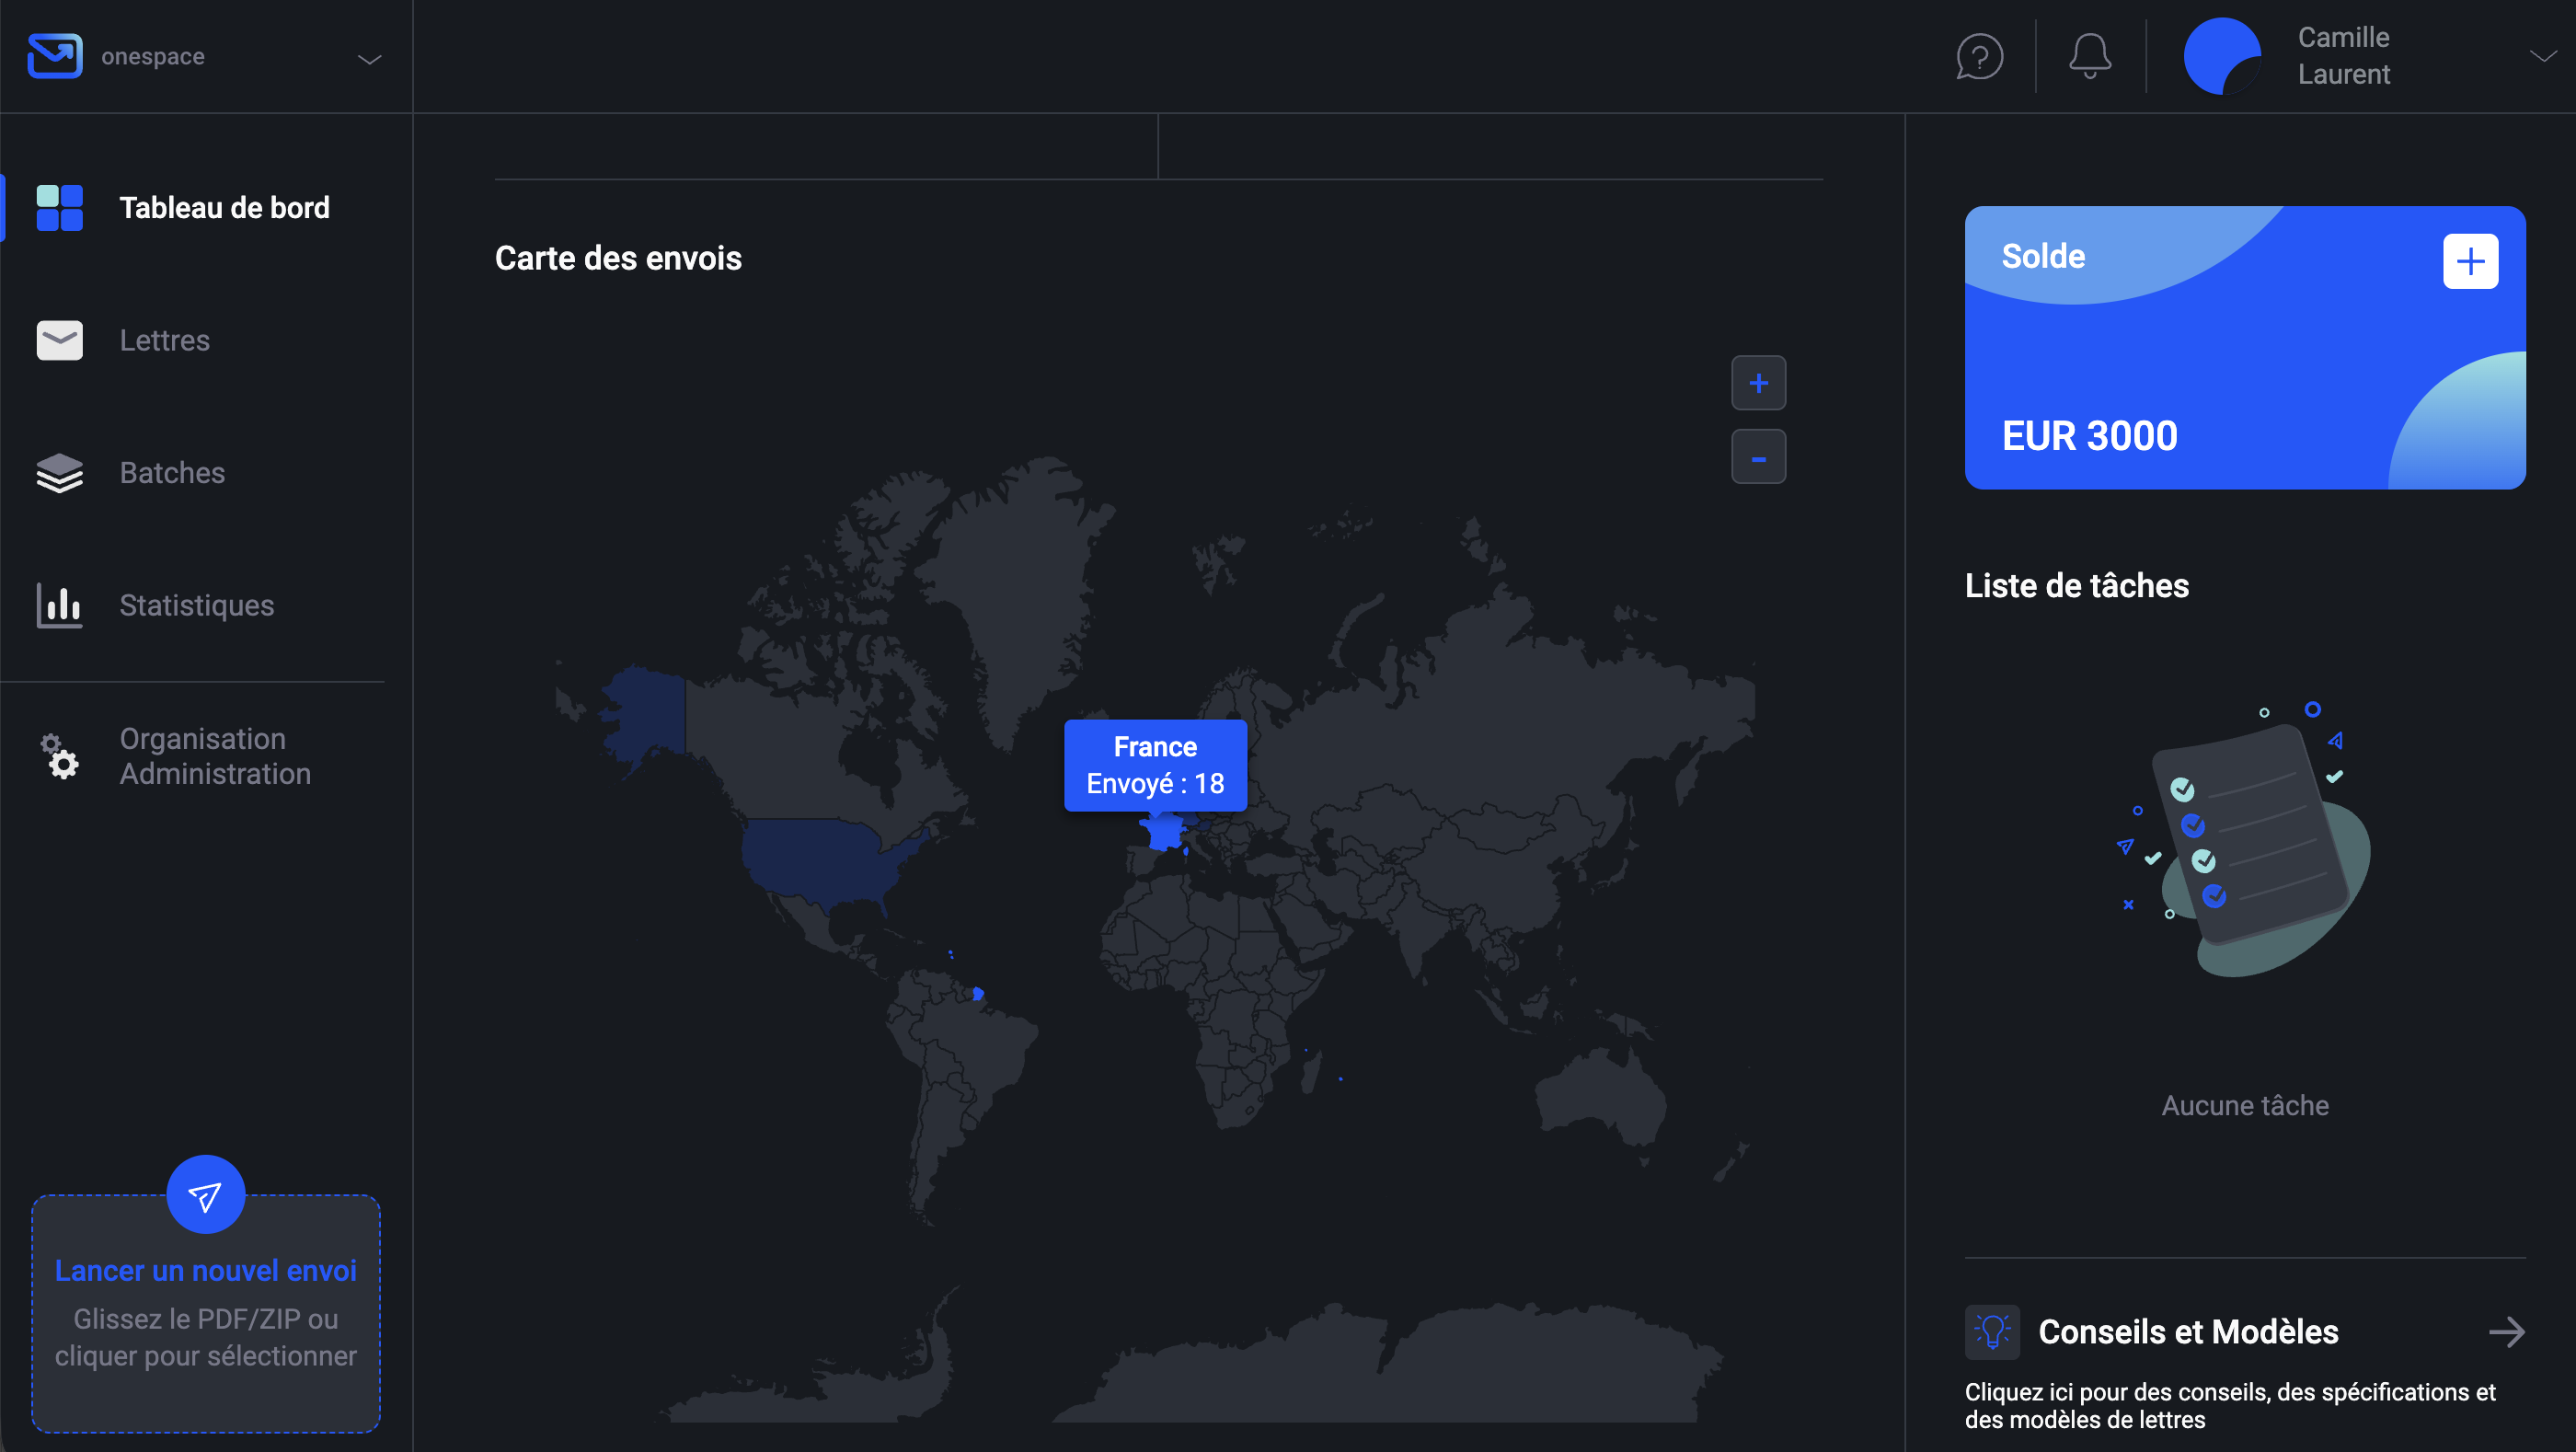The image size is (2576, 1452).
Task: Open notifications bell icon
Action: point(2089,56)
